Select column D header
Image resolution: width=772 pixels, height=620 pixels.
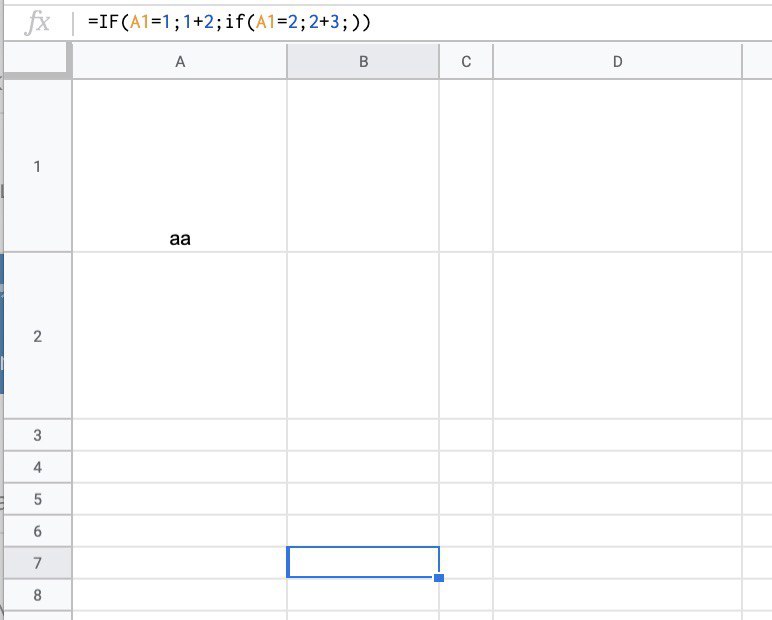point(617,62)
